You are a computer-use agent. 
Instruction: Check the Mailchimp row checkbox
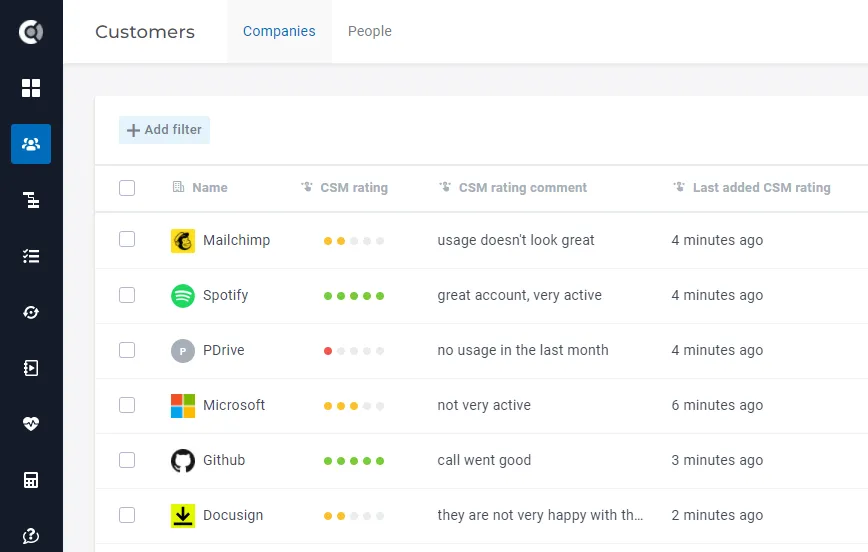pyautogui.click(x=127, y=239)
